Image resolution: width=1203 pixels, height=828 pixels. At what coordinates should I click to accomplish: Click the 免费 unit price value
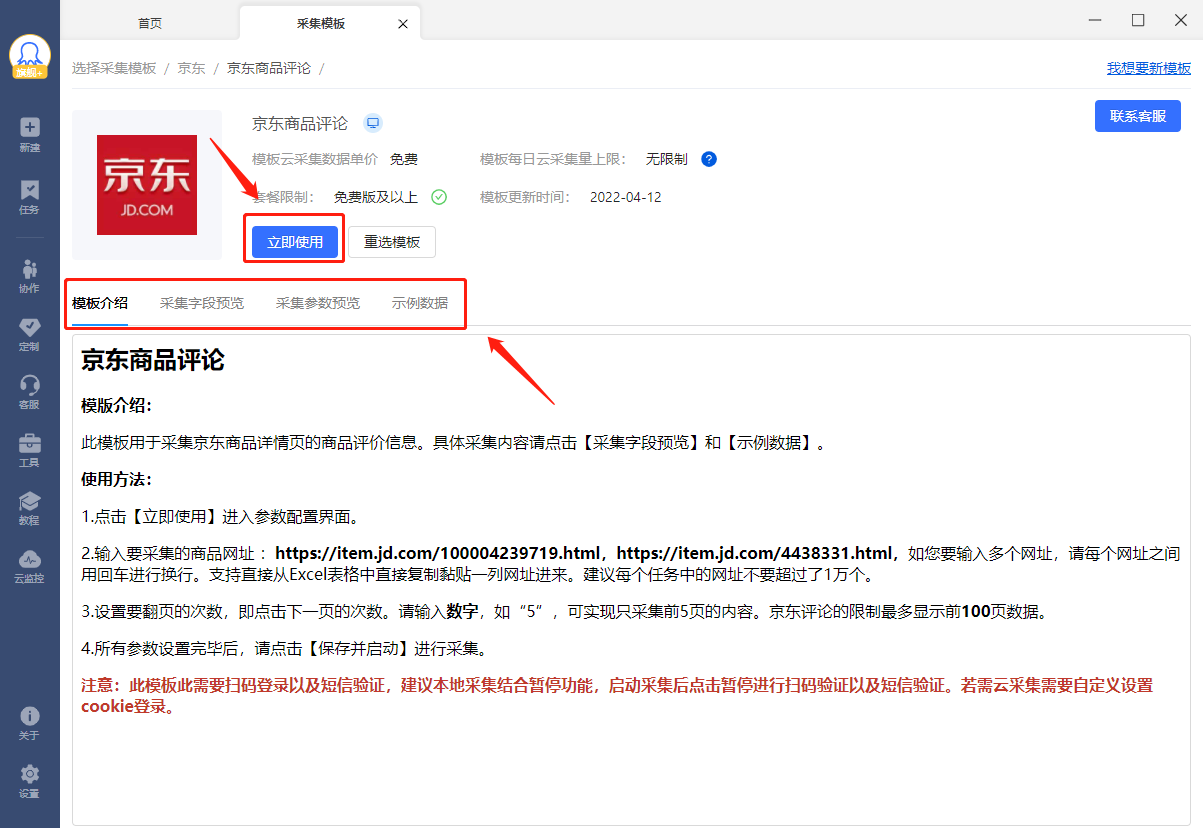(404, 159)
